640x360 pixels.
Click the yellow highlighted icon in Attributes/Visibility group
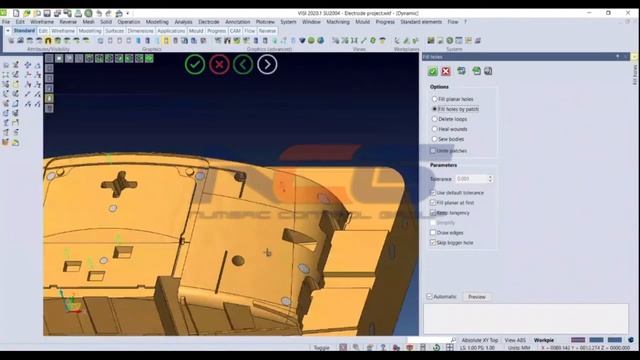(48, 40)
